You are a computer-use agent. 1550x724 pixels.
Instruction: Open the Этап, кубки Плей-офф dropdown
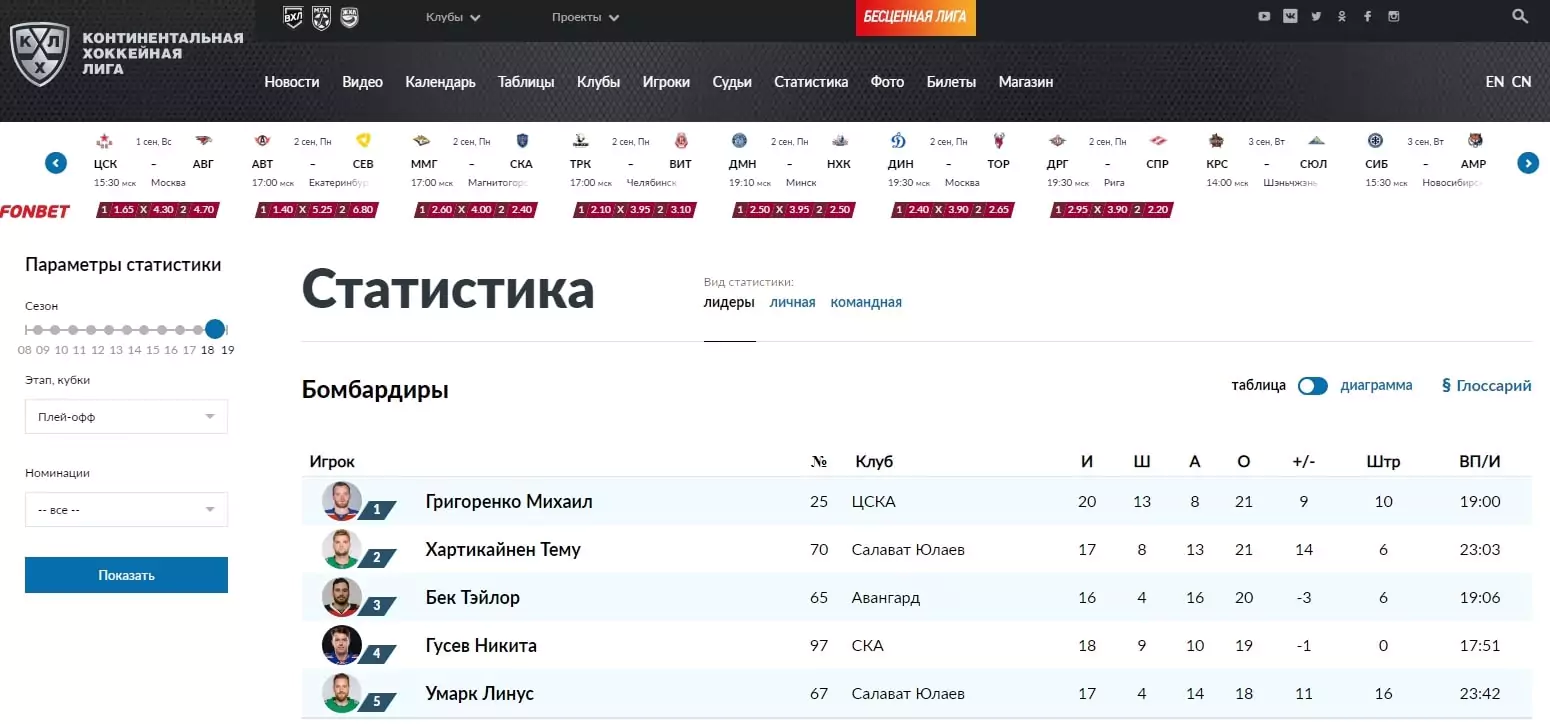point(126,417)
